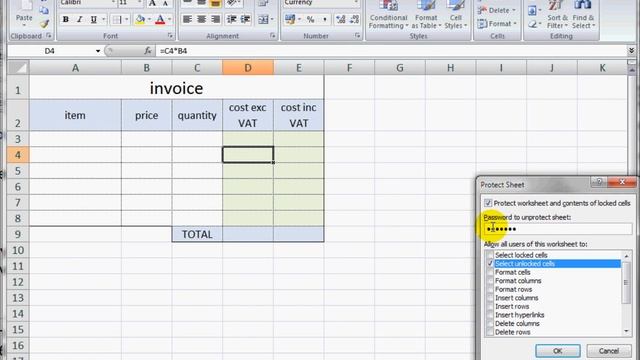Click Decrease Decimal icon
This screenshot has height=360, width=640.
[354, 19]
